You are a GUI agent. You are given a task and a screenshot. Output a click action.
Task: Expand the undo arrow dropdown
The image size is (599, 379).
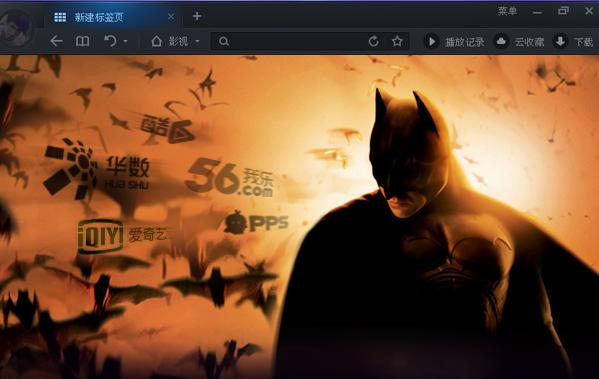tap(126, 41)
